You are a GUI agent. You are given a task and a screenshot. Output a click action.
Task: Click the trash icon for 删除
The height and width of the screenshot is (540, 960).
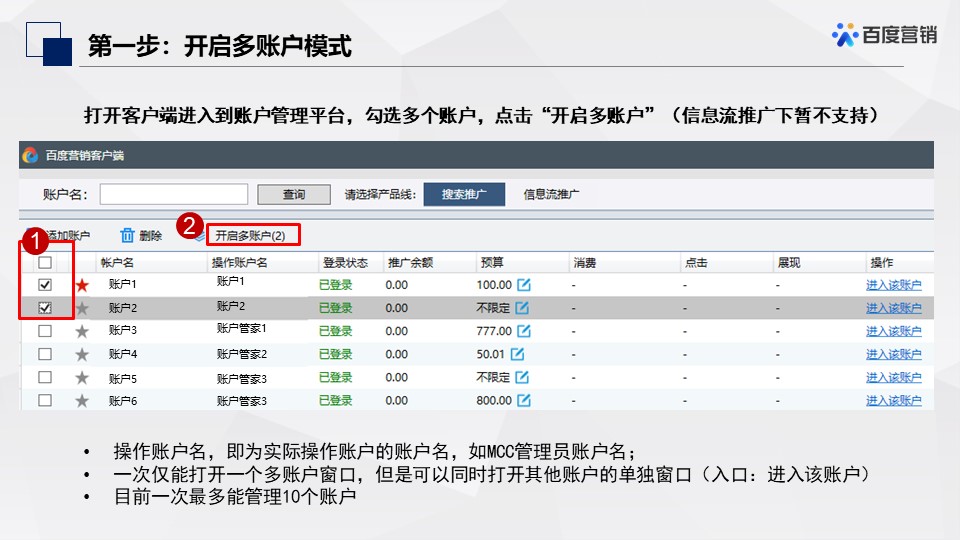pos(127,235)
